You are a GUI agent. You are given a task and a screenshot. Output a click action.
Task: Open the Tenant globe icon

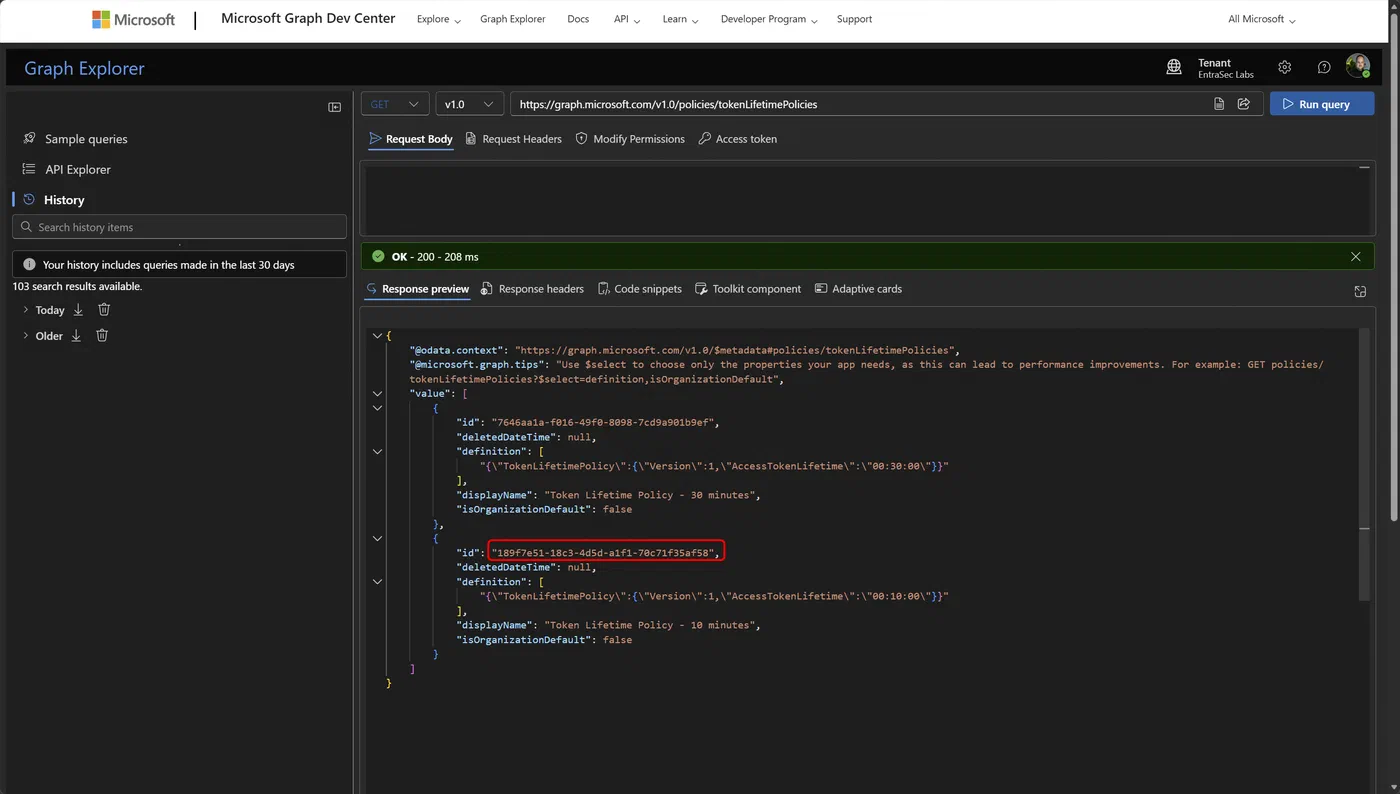(1174, 67)
